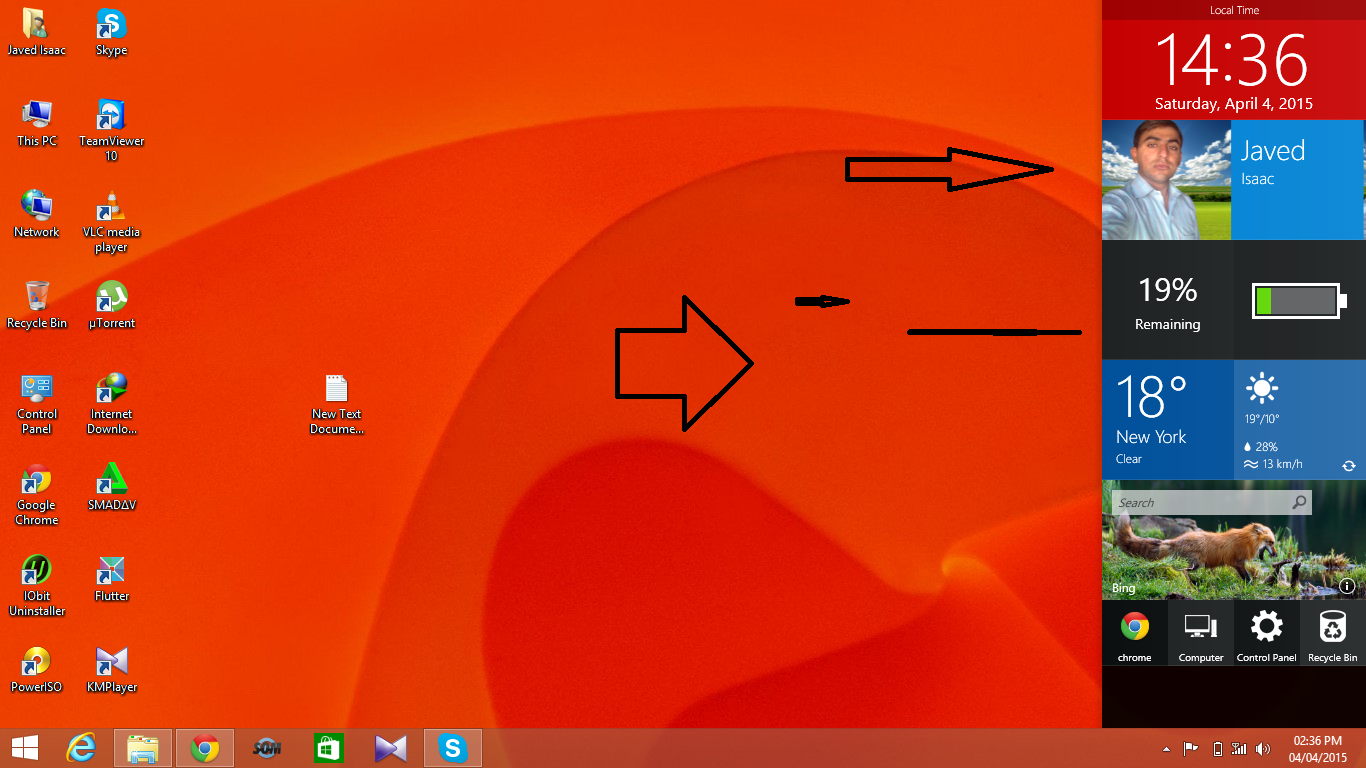Image resolution: width=1366 pixels, height=768 pixels.
Task: Open µTorrent from the desktop
Action: coord(110,298)
